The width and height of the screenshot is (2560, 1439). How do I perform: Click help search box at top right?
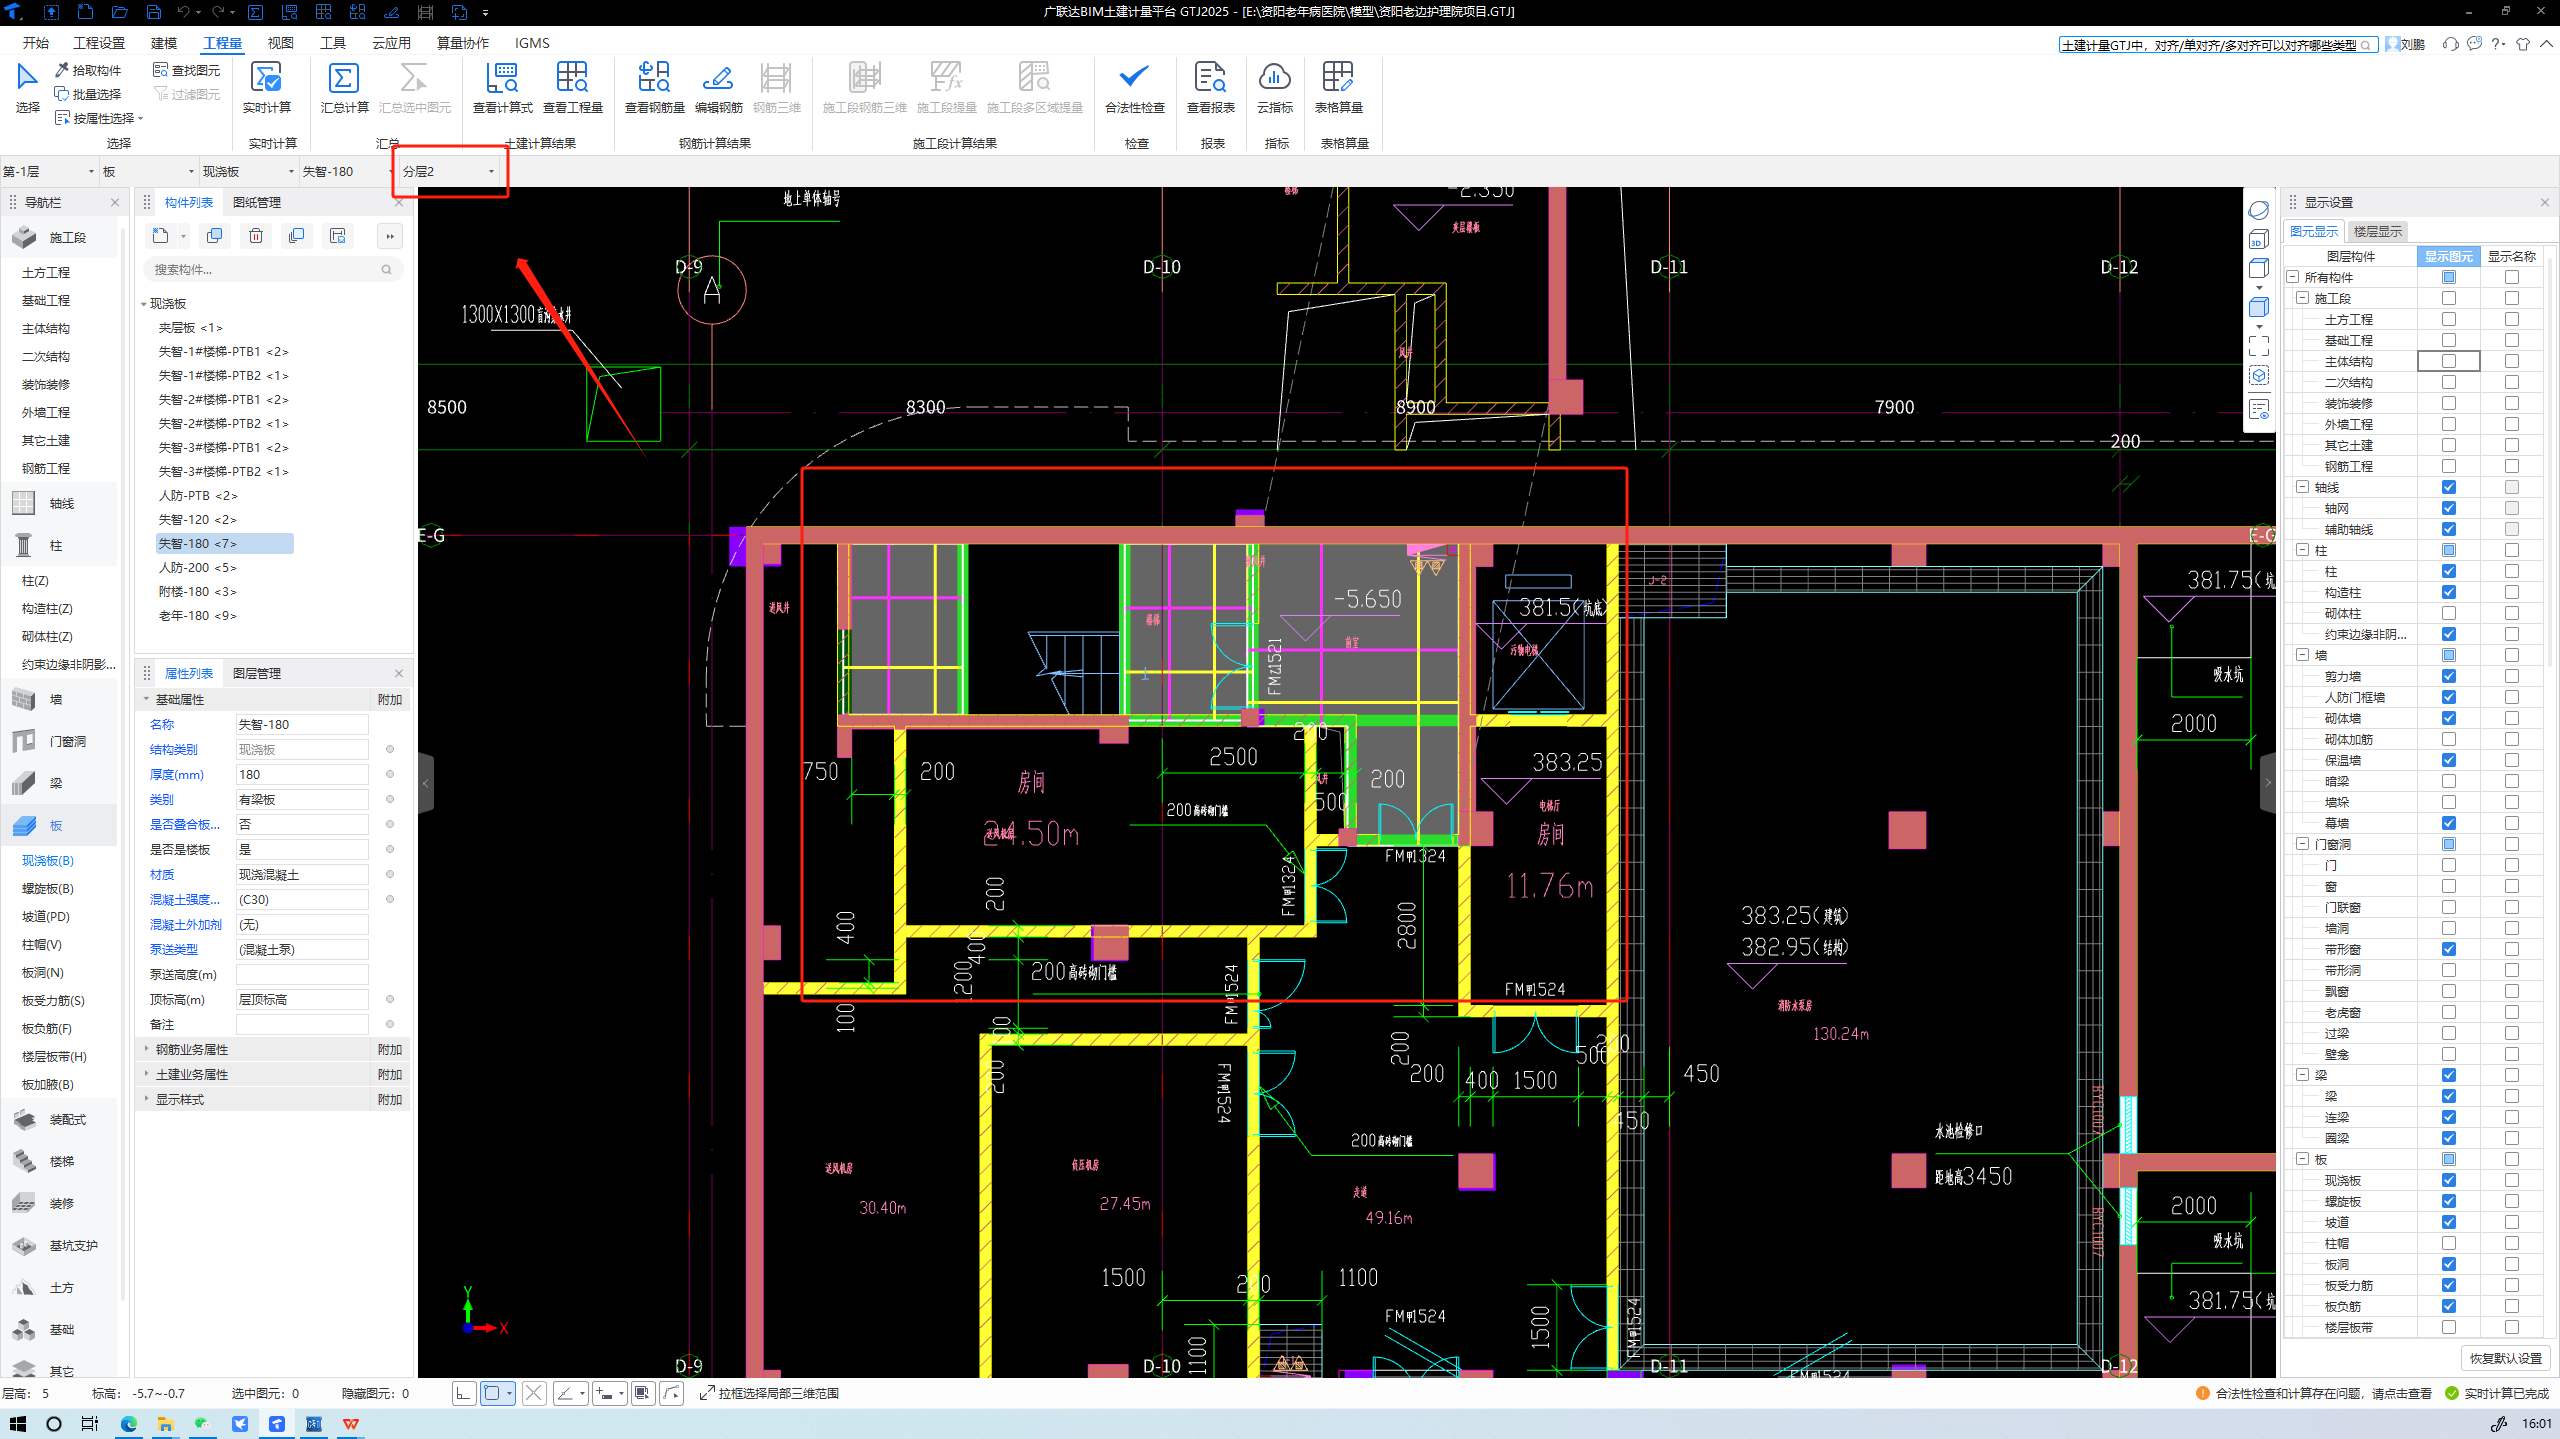click(x=2217, y=45)
